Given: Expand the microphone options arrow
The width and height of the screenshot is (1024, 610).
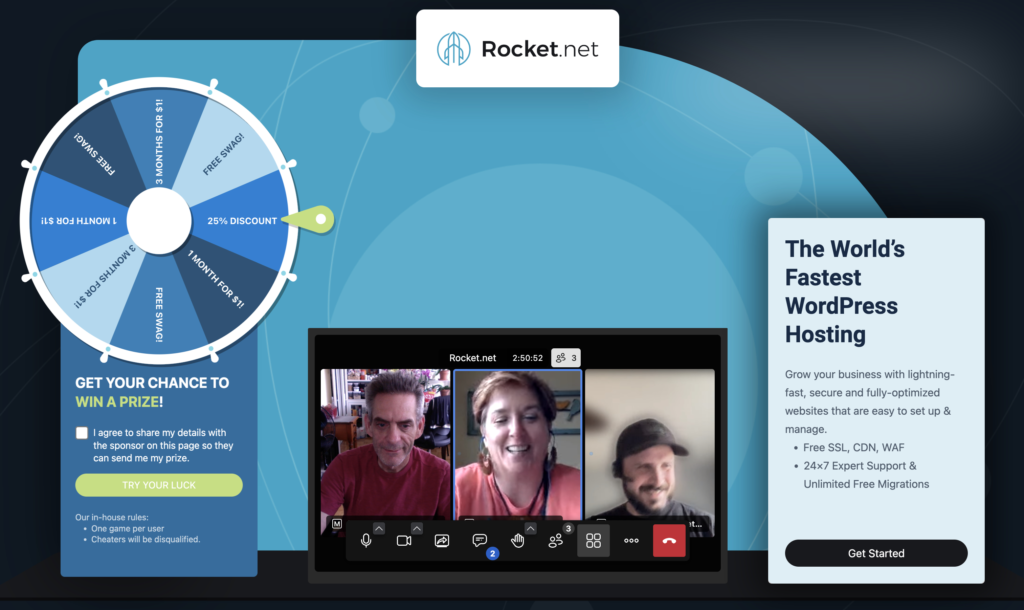Looking at the screenshot, I should pos(379,528).
